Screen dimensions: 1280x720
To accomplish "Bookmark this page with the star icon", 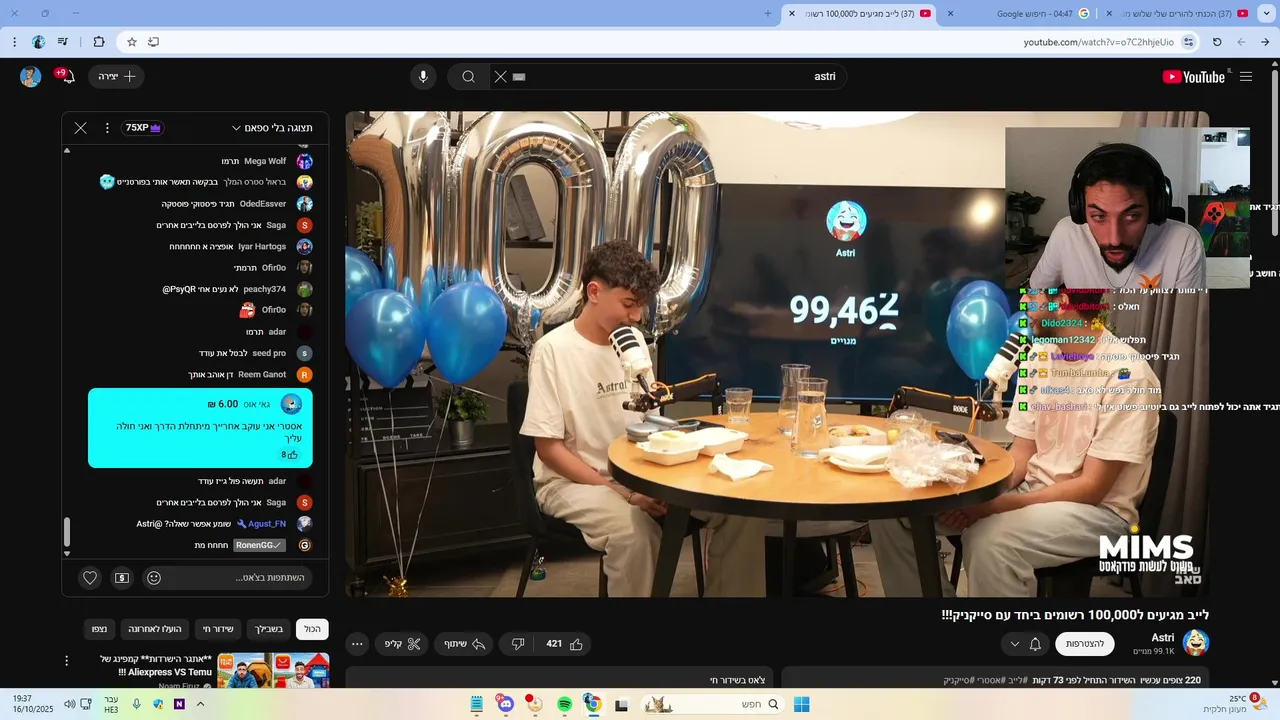I will pos(131,42).
